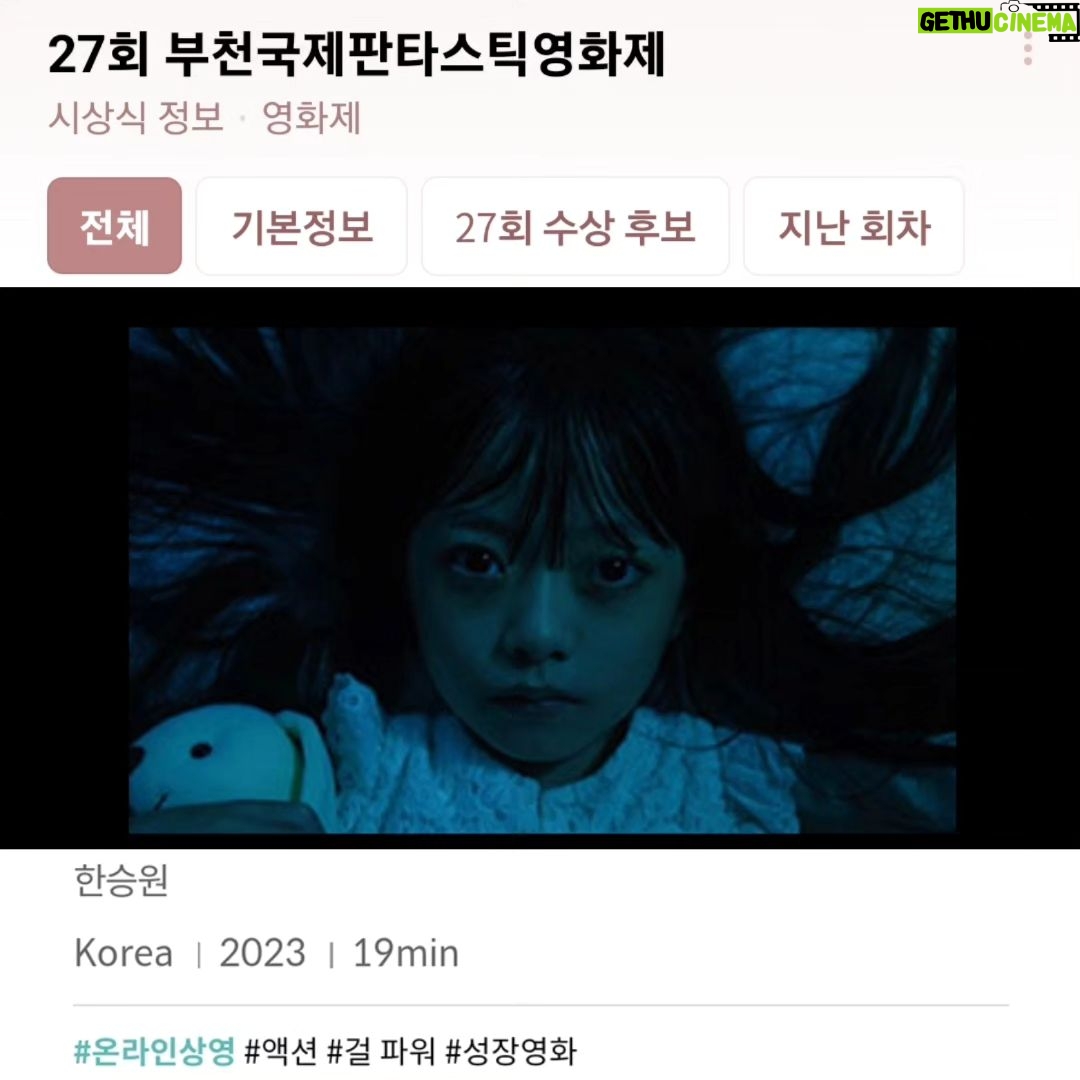The image size is (1080, 1080).
Task: Click director name 한승원
Action: click(121, 880)
